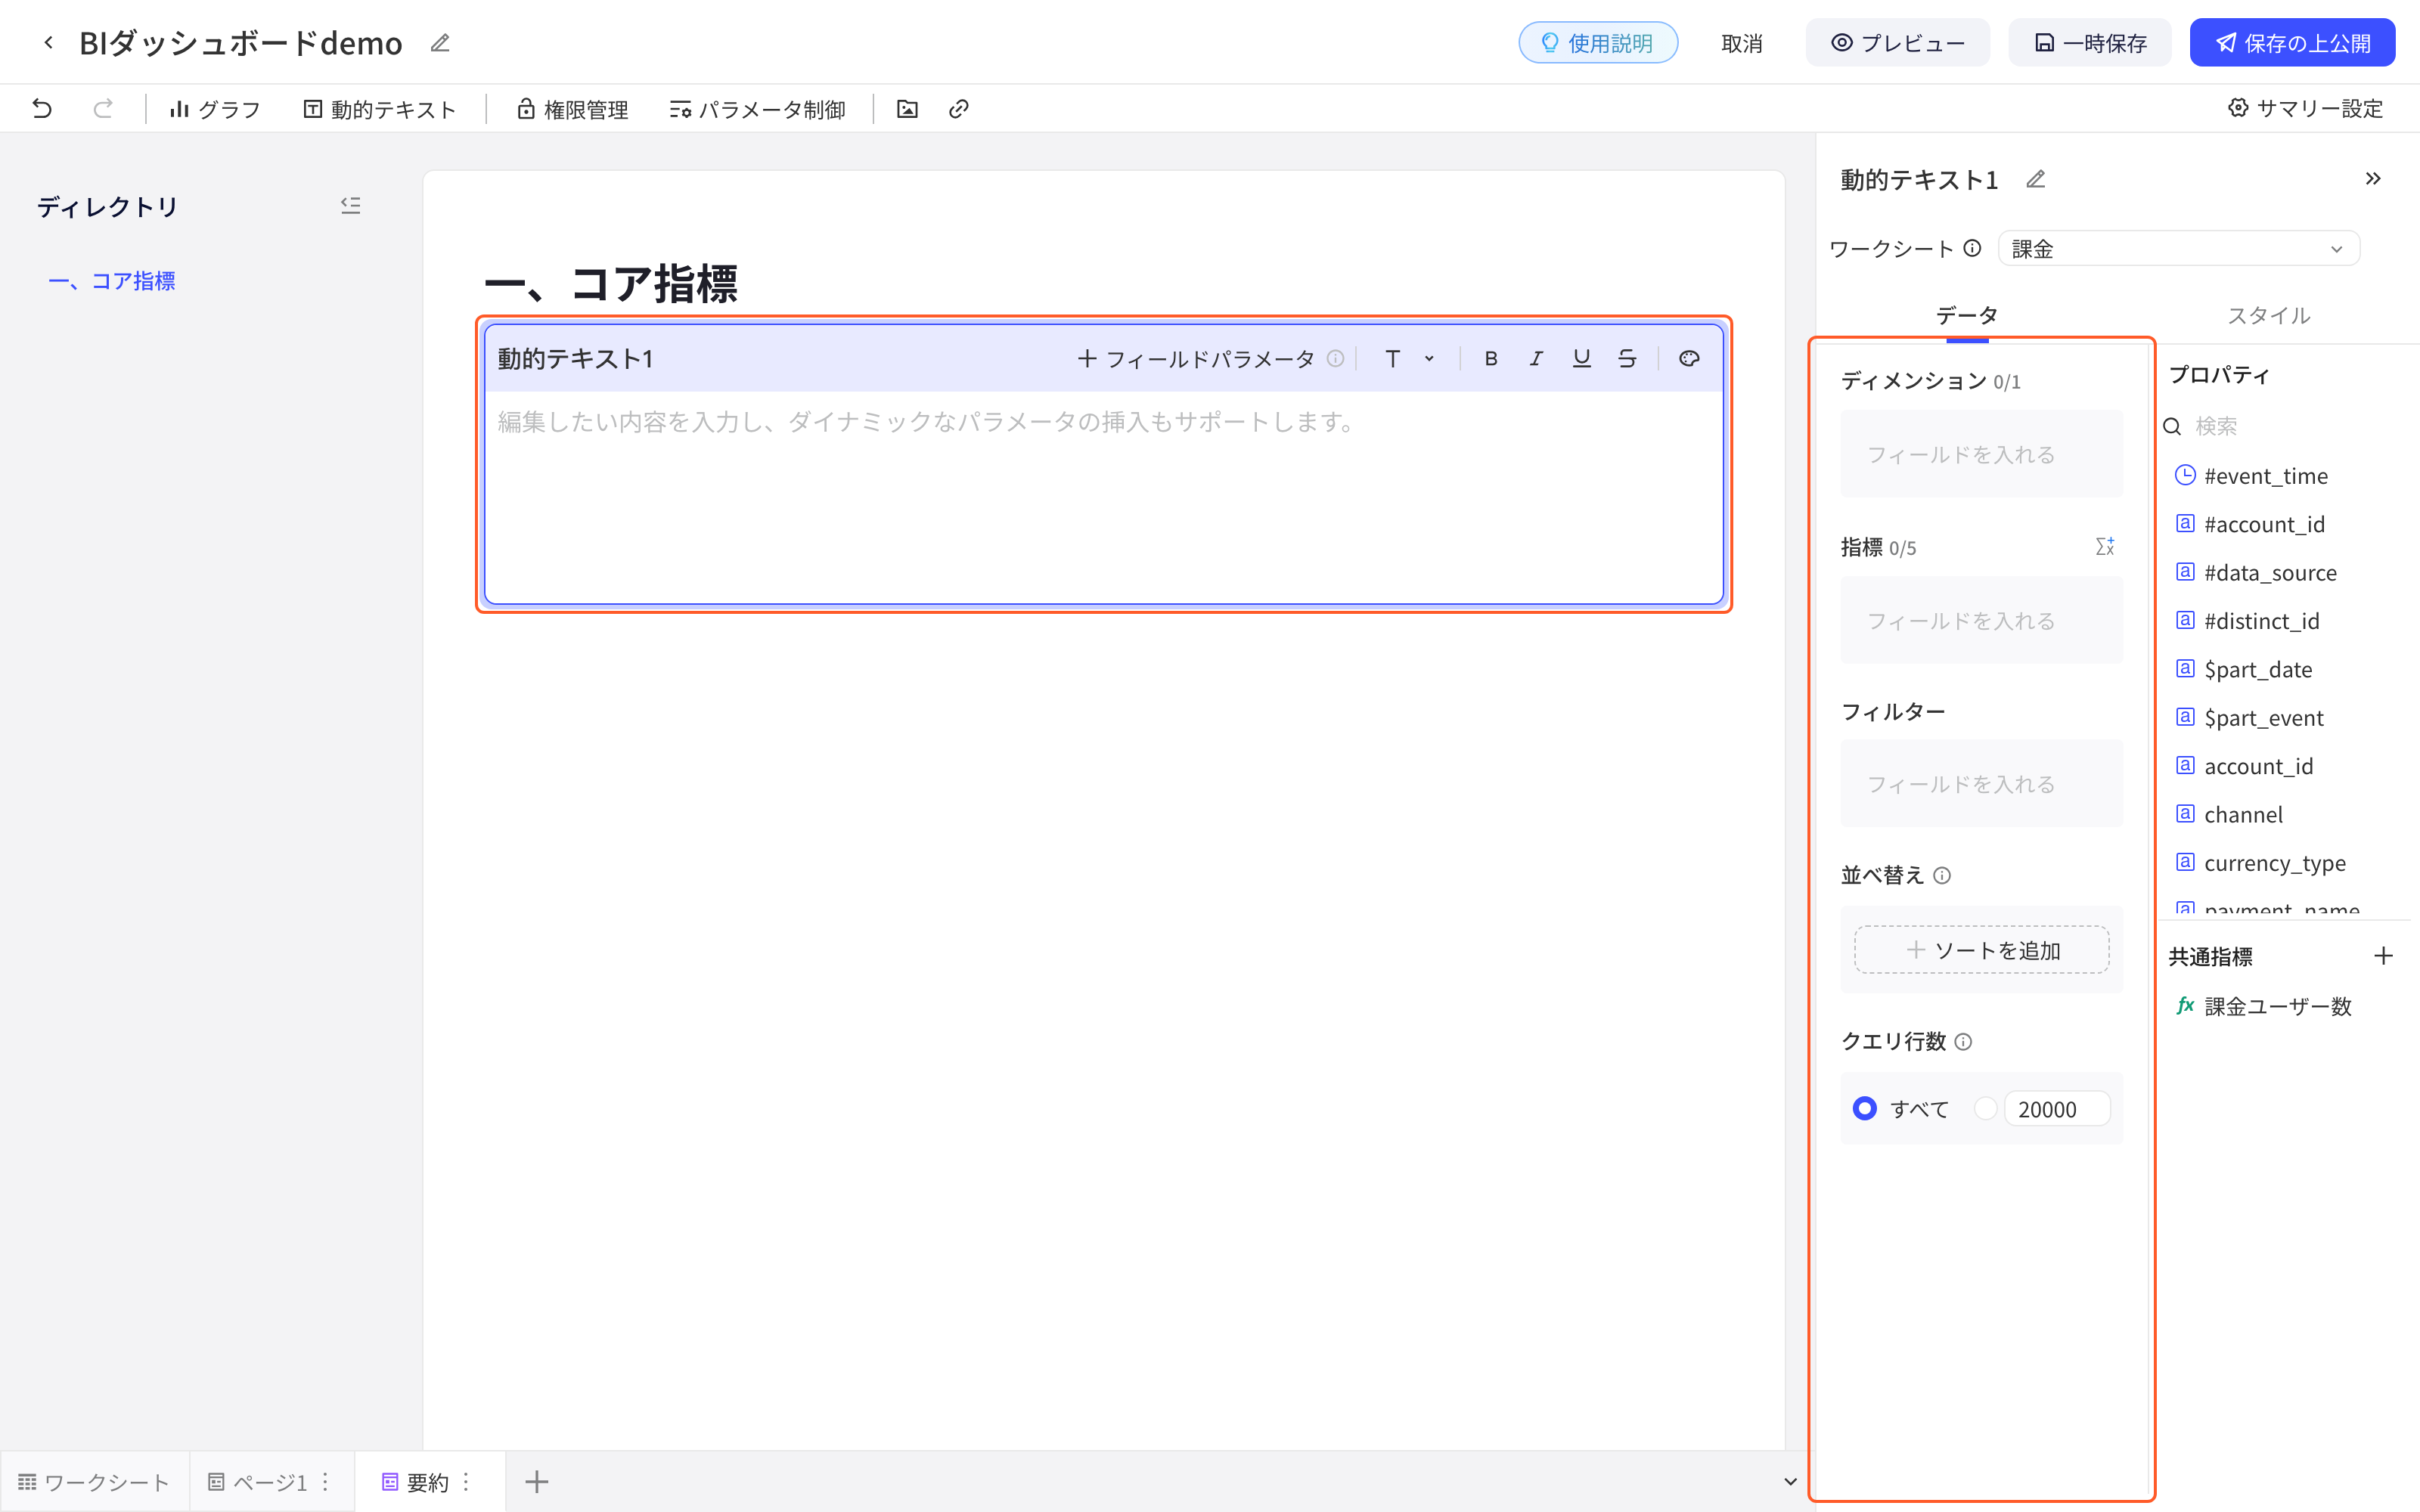Toggle underline formatting in text editor
Screen dimensions: 2420x1512
(x=1581, y=358)
